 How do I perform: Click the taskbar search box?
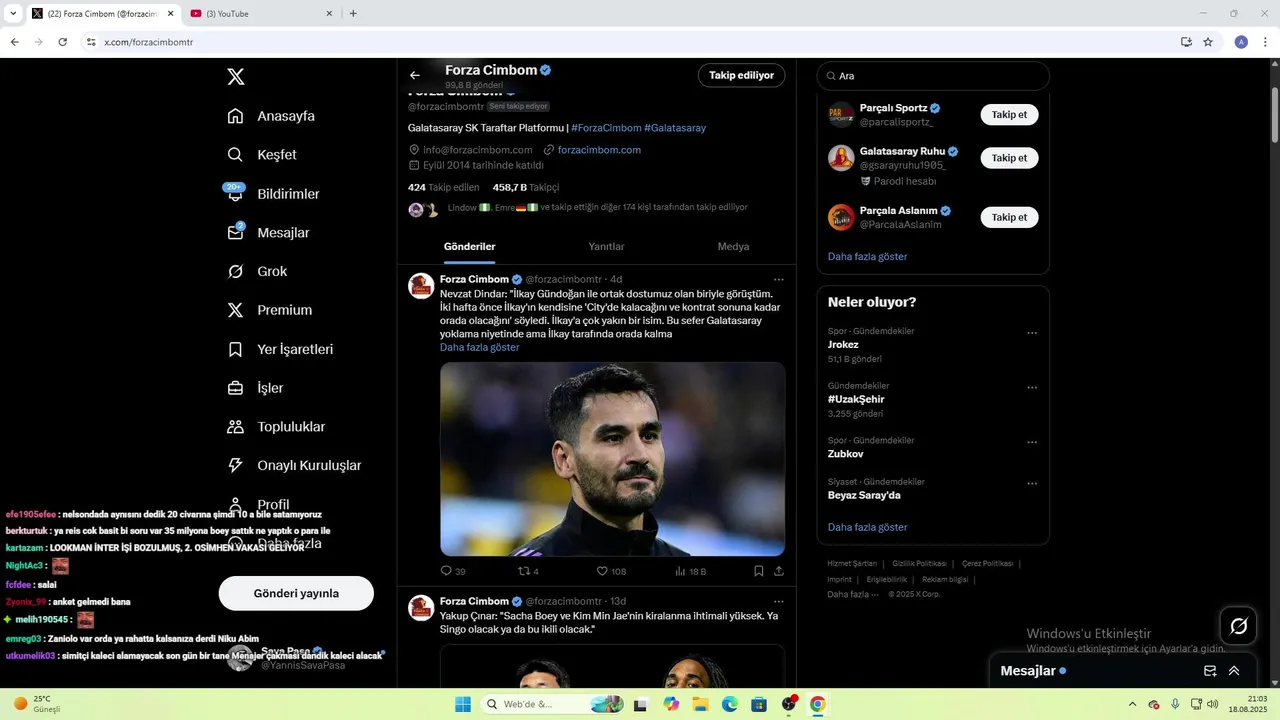coord(553,704)
